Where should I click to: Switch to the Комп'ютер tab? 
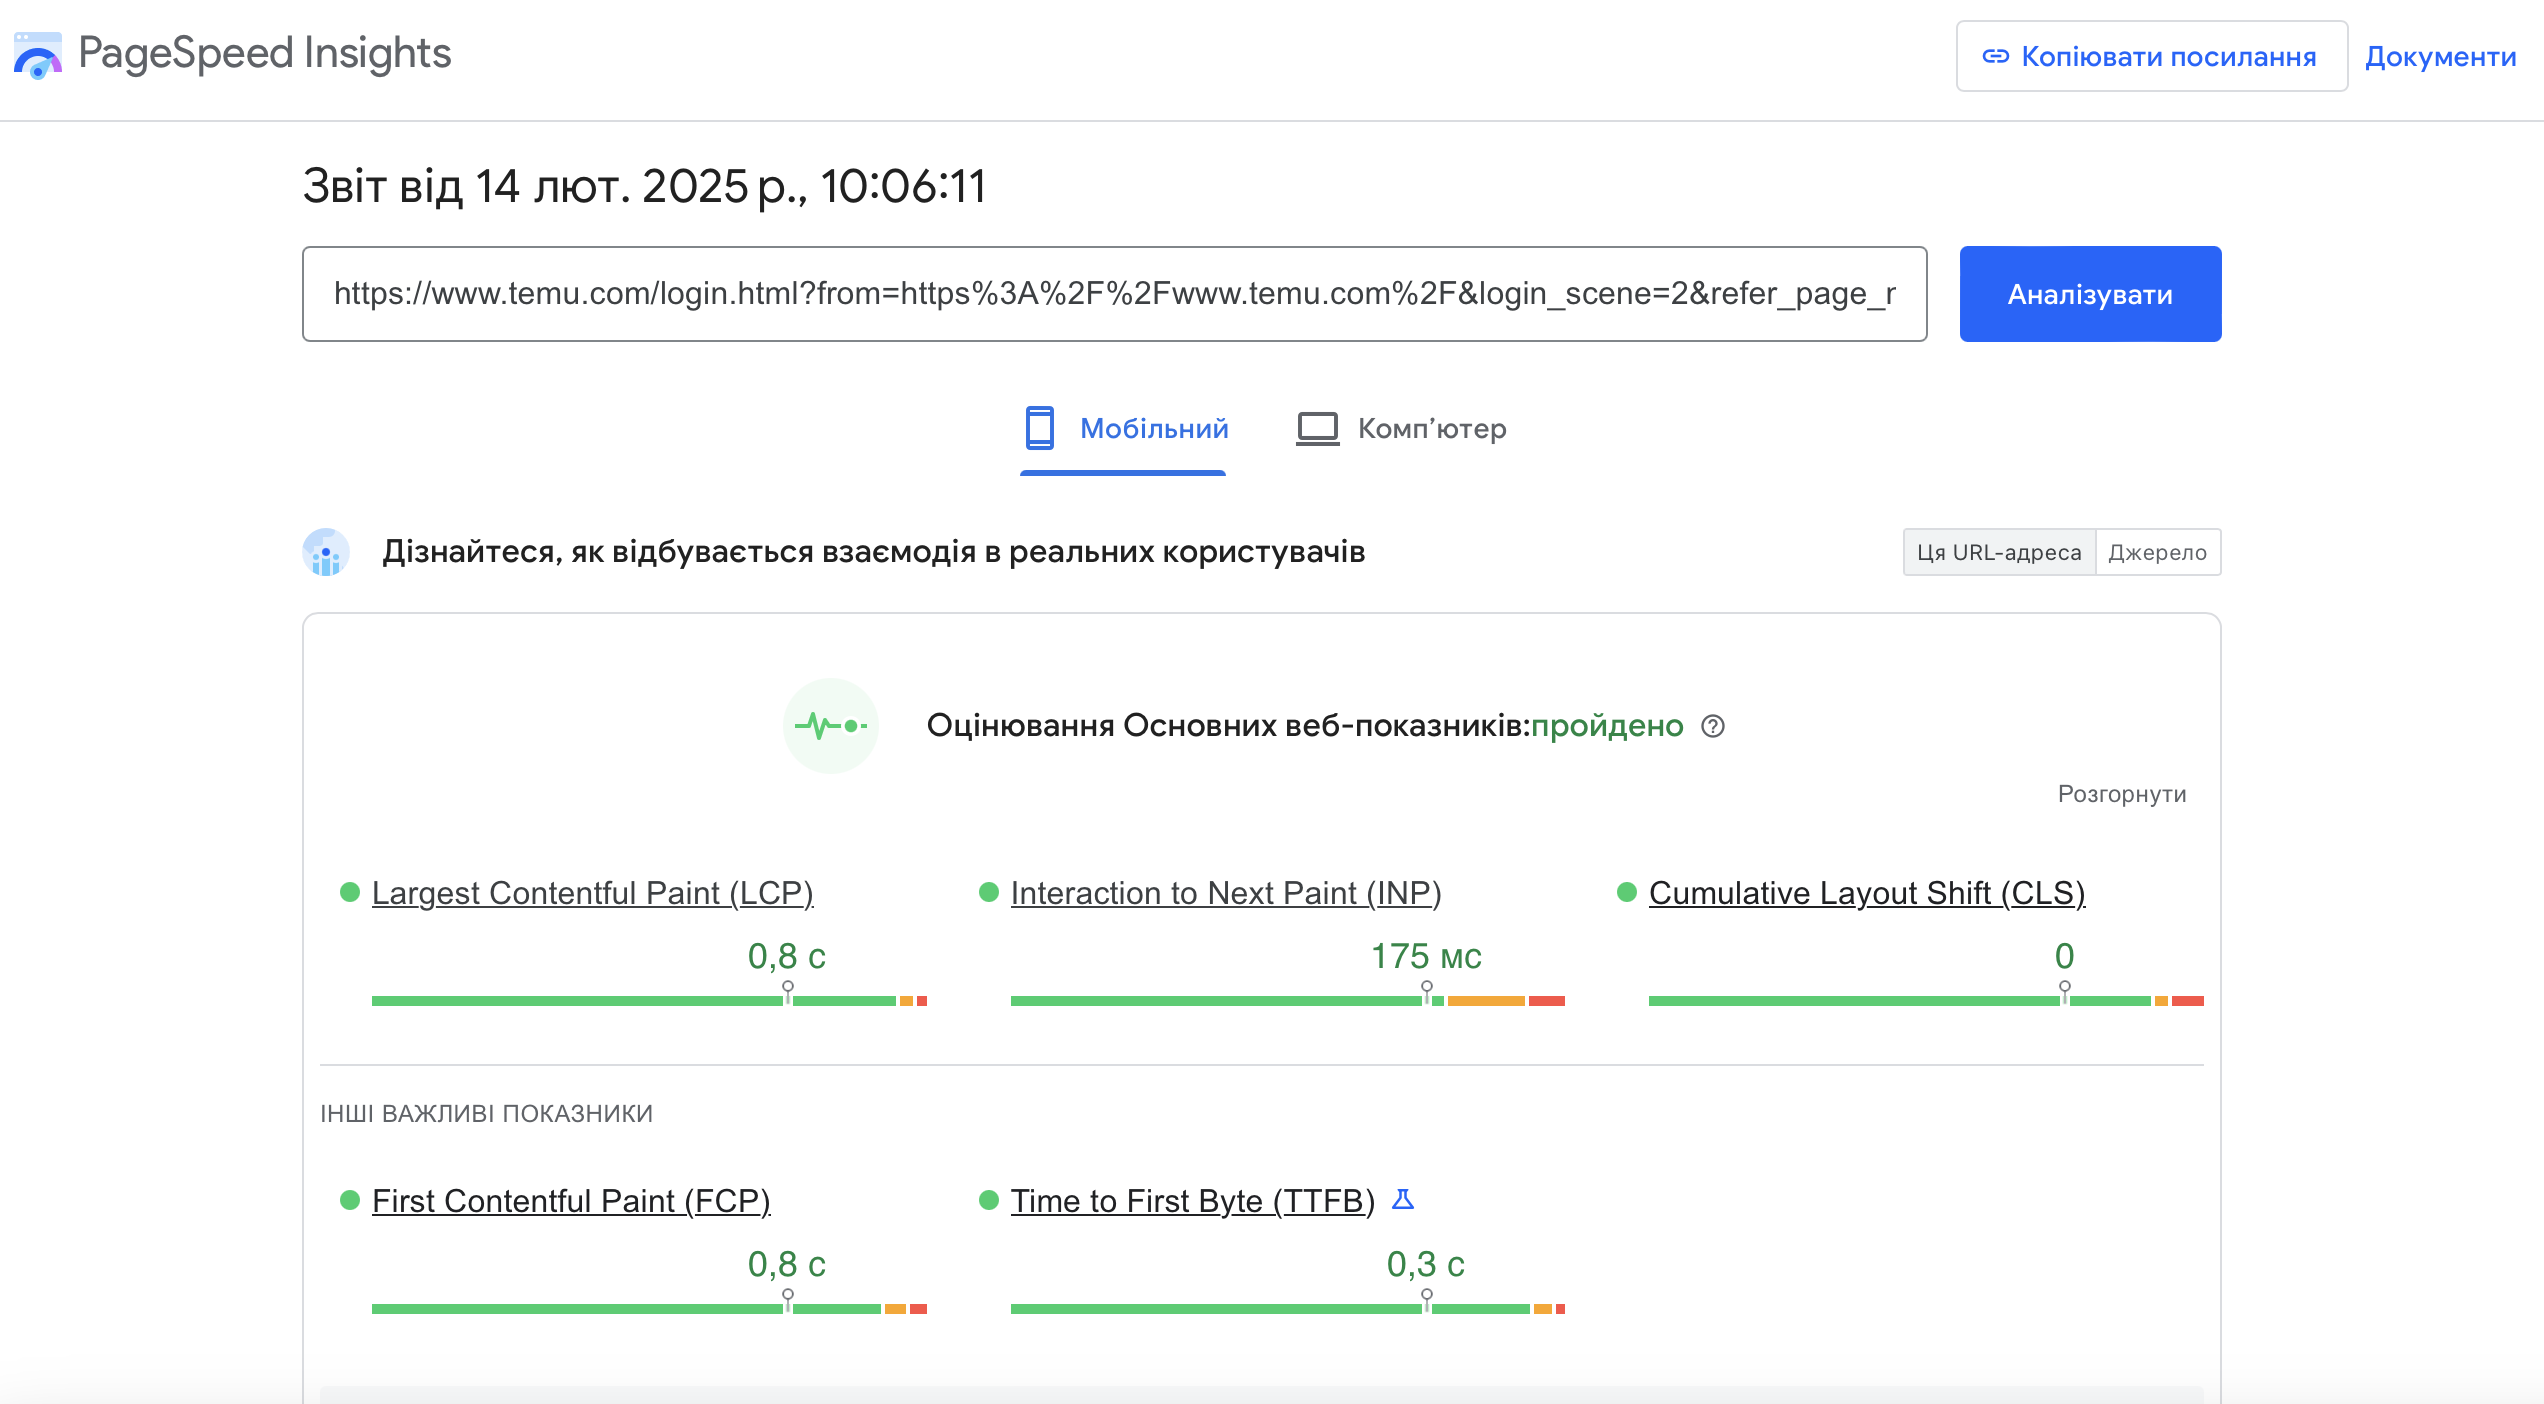pyautogui.click(x=1431, y=428)
